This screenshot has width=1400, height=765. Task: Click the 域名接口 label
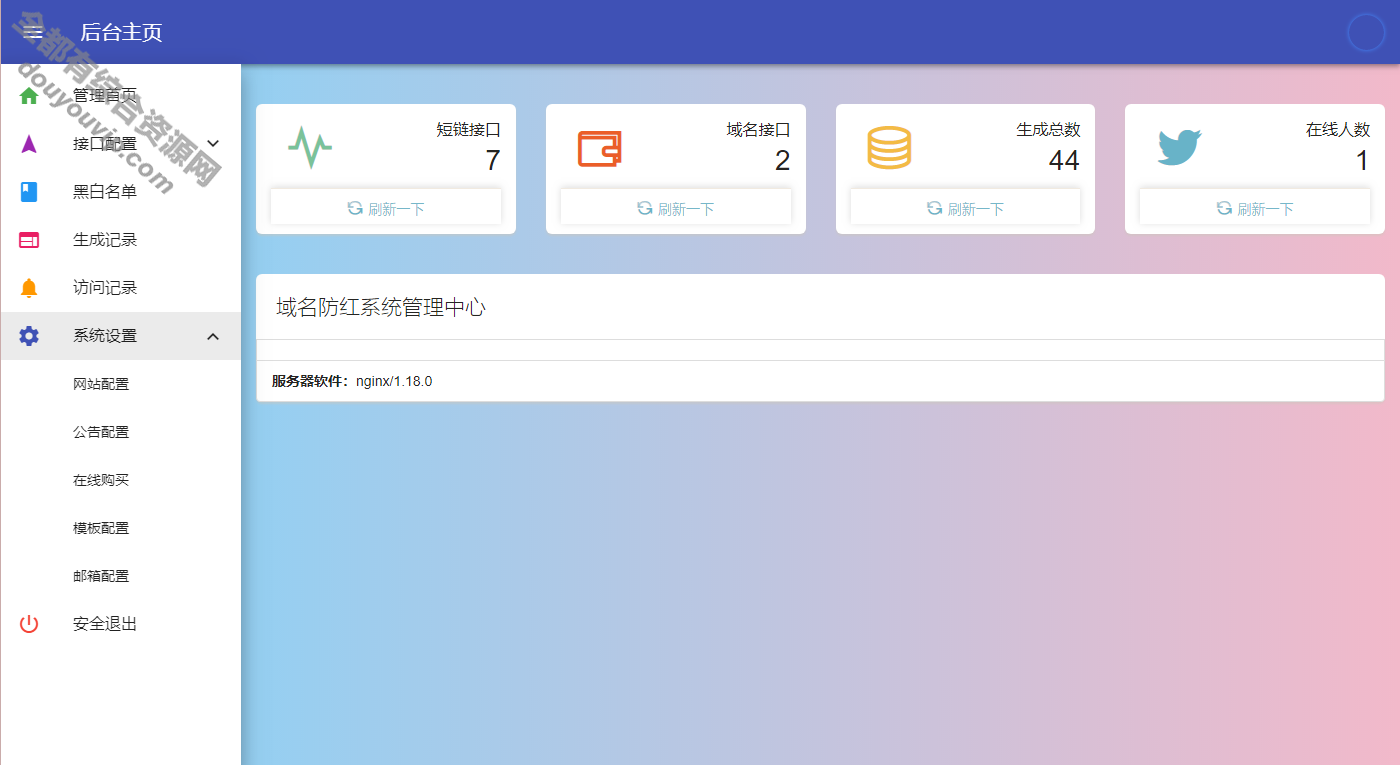[x=758, y=130]
